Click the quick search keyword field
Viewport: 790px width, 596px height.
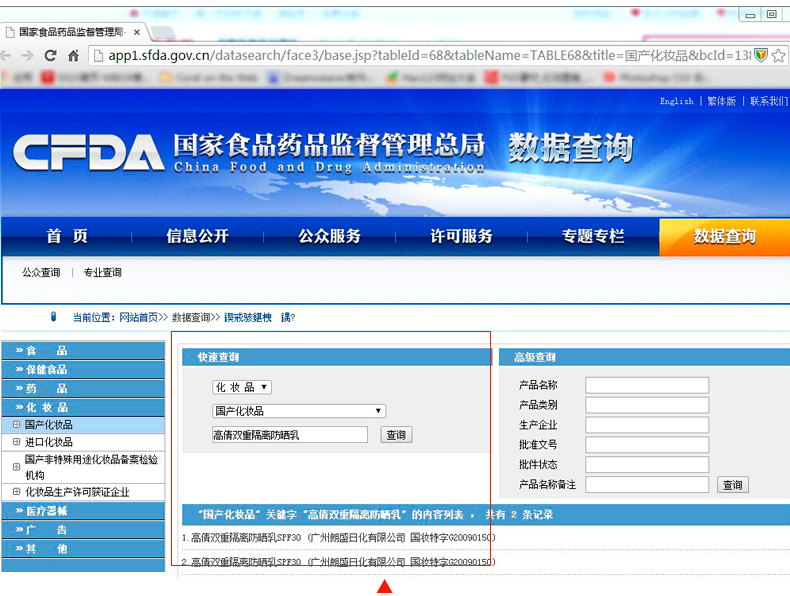tap(290, 435)
